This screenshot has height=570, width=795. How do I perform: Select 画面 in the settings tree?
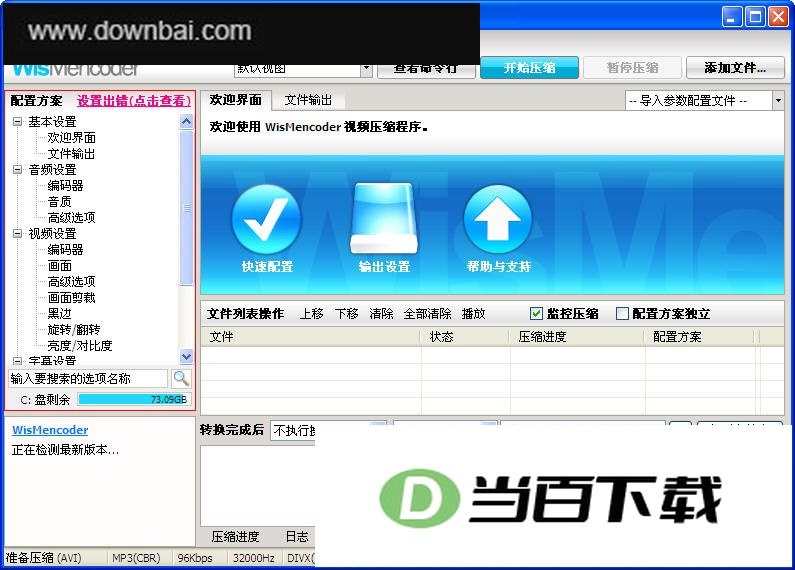[59, 266]
